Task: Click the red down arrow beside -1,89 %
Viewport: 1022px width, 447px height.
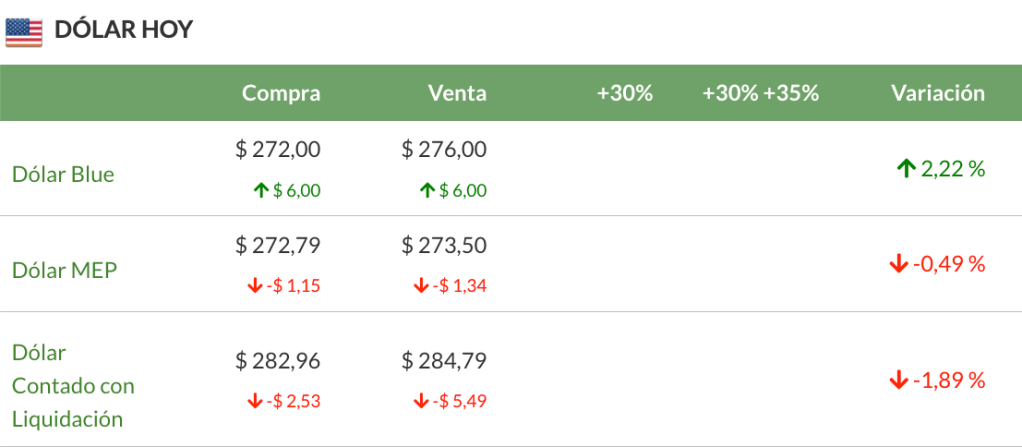Action: click(898, 380)
